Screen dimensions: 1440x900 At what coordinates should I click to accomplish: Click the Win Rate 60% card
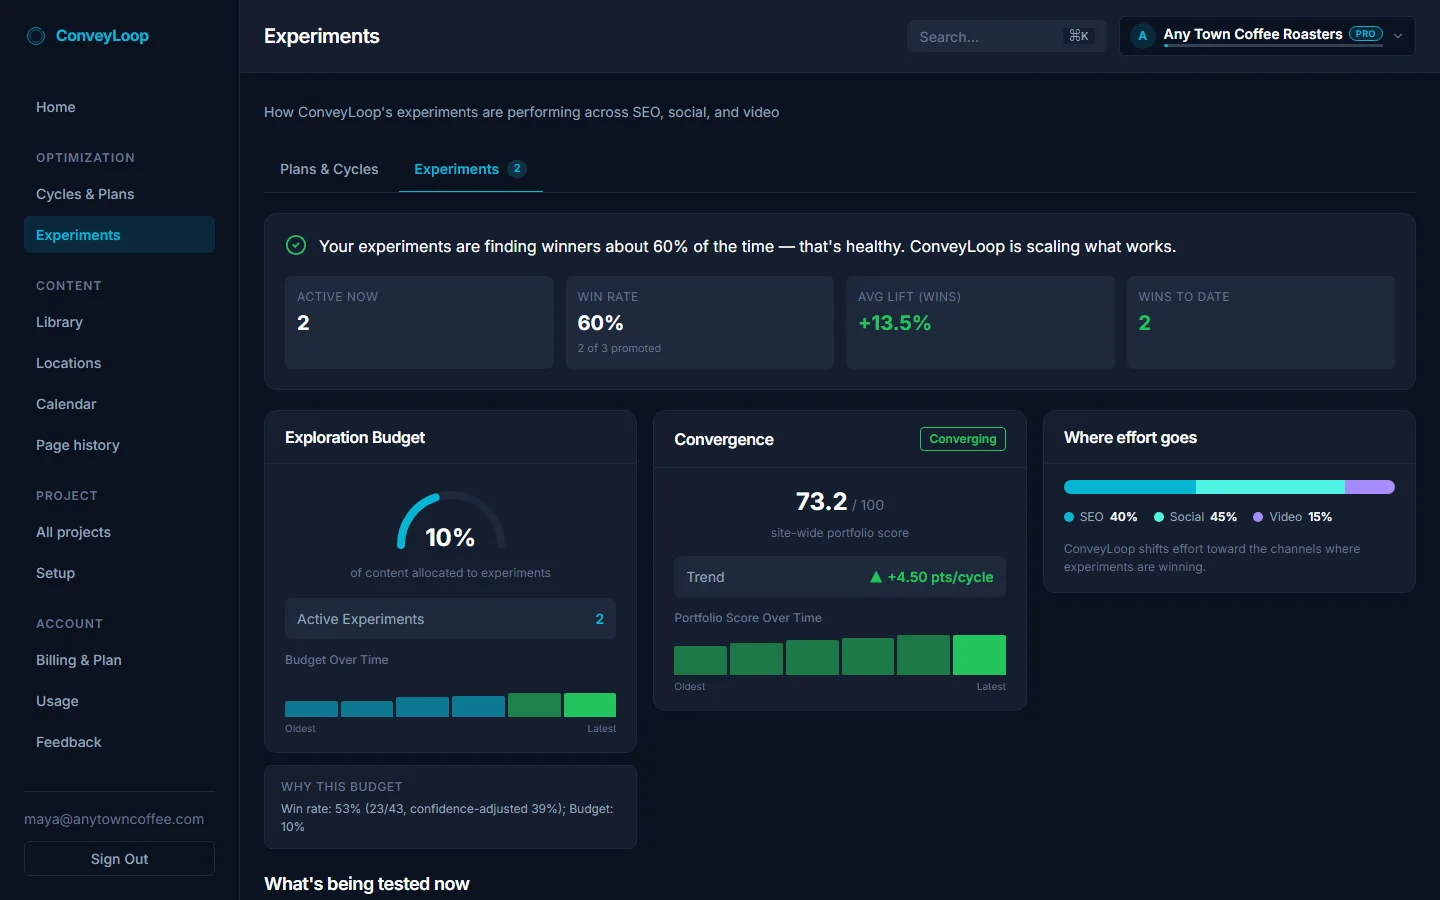700,323
